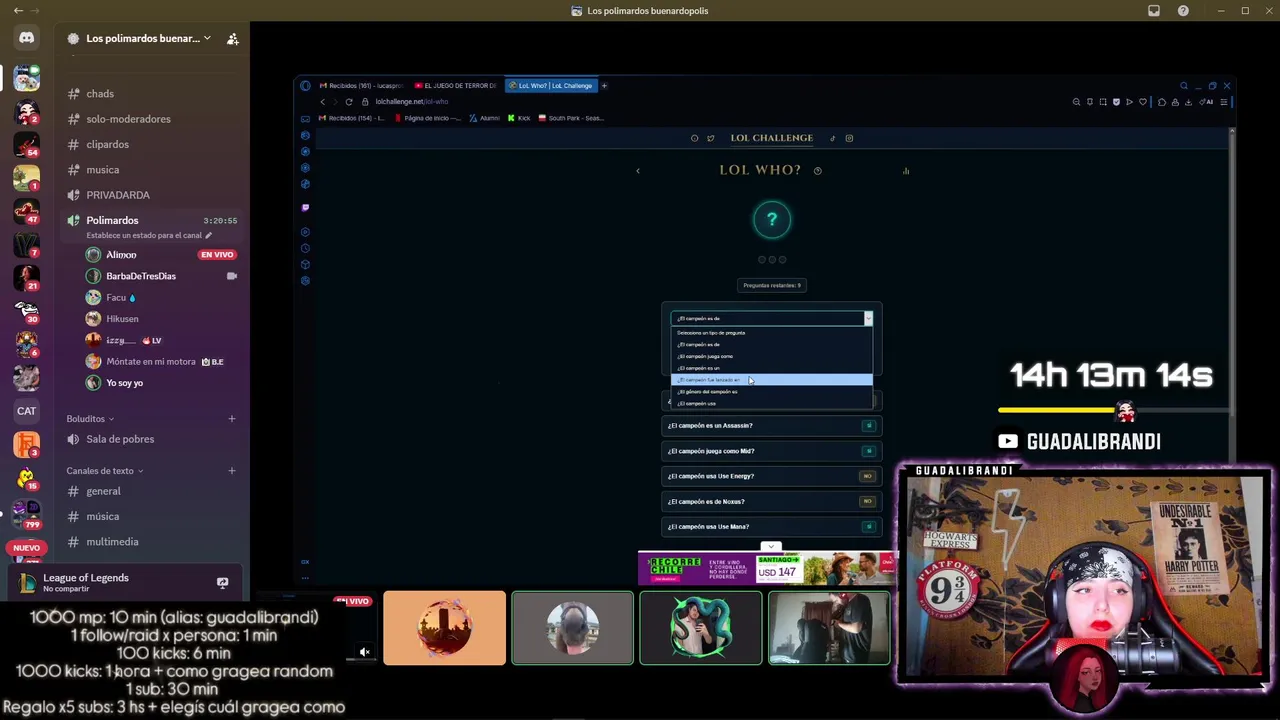Switch to Recibidos (161) browser tab
The image size is (1280, 720).
(361, 86)
